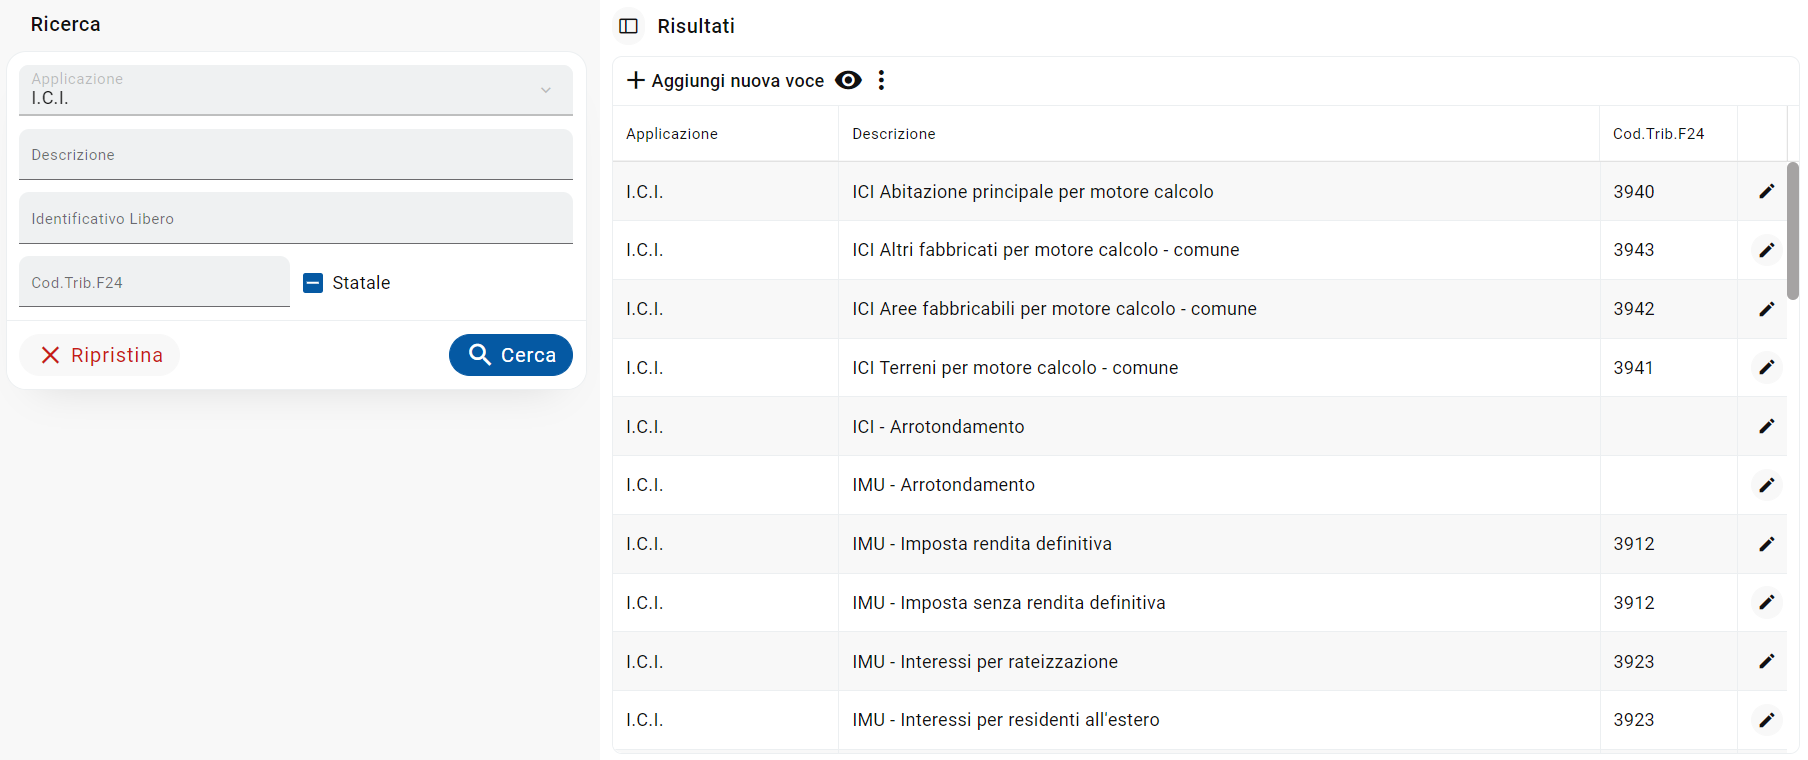Edit the ICI - Arrotondamento row

pyautogui.click(x=1767, y=426)
